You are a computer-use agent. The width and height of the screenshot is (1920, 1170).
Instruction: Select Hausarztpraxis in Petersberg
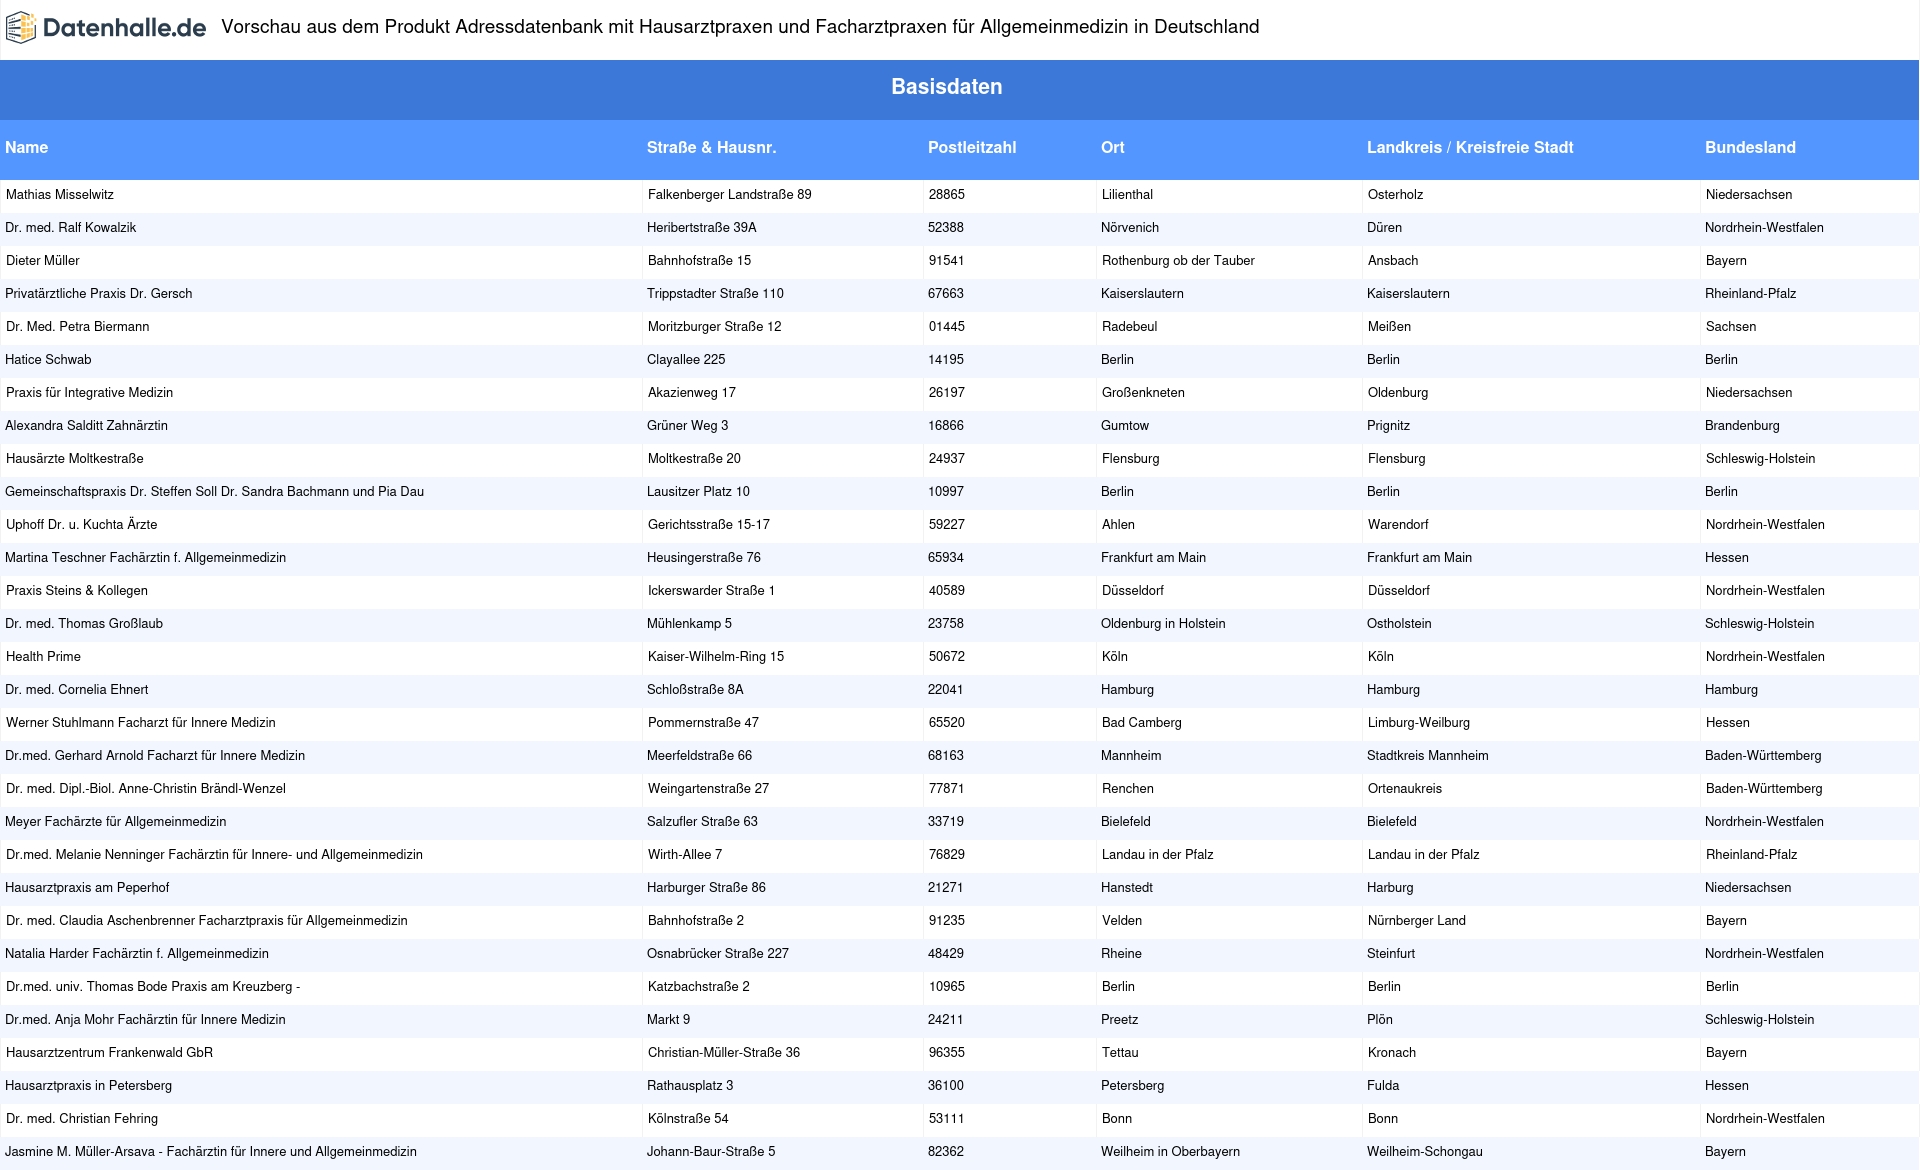coord(88,1085)
